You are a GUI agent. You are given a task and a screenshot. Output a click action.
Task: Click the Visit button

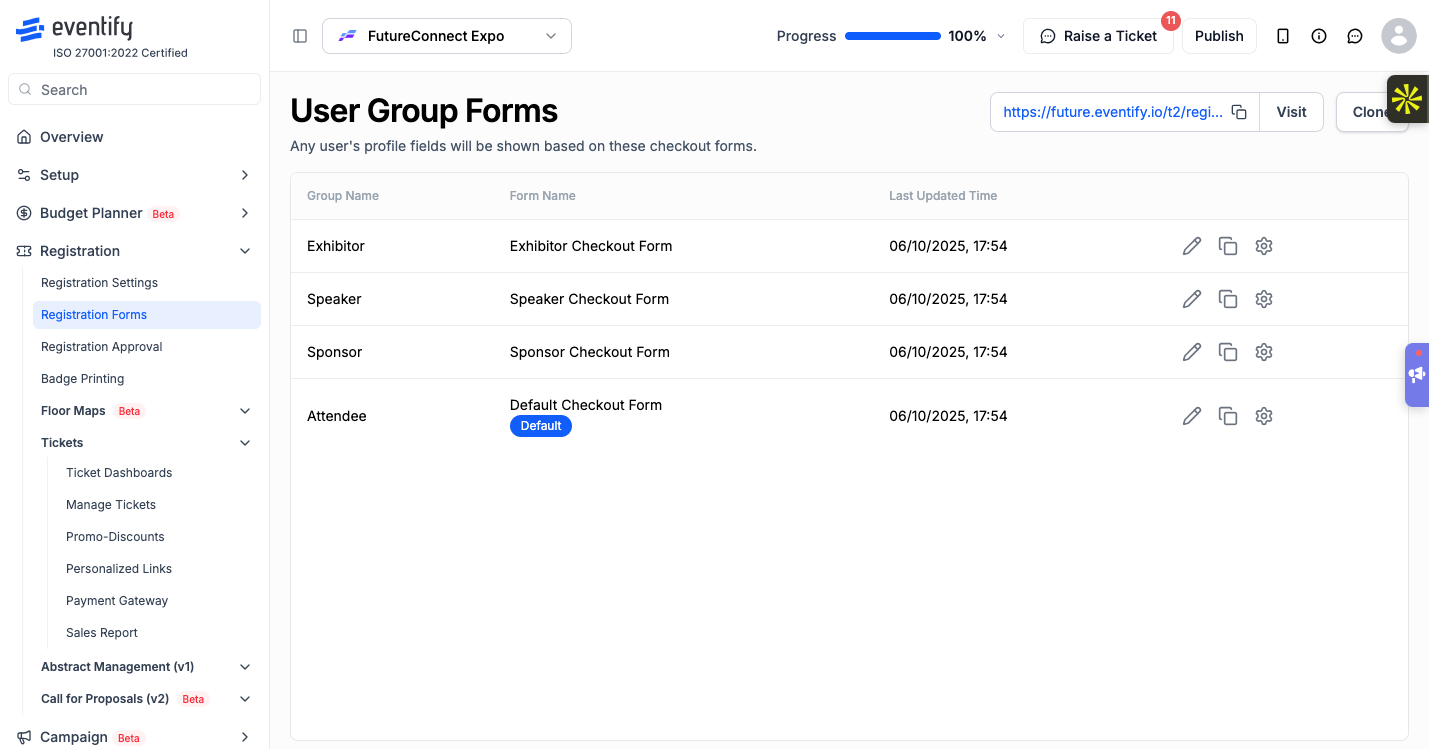(1291, 112)
